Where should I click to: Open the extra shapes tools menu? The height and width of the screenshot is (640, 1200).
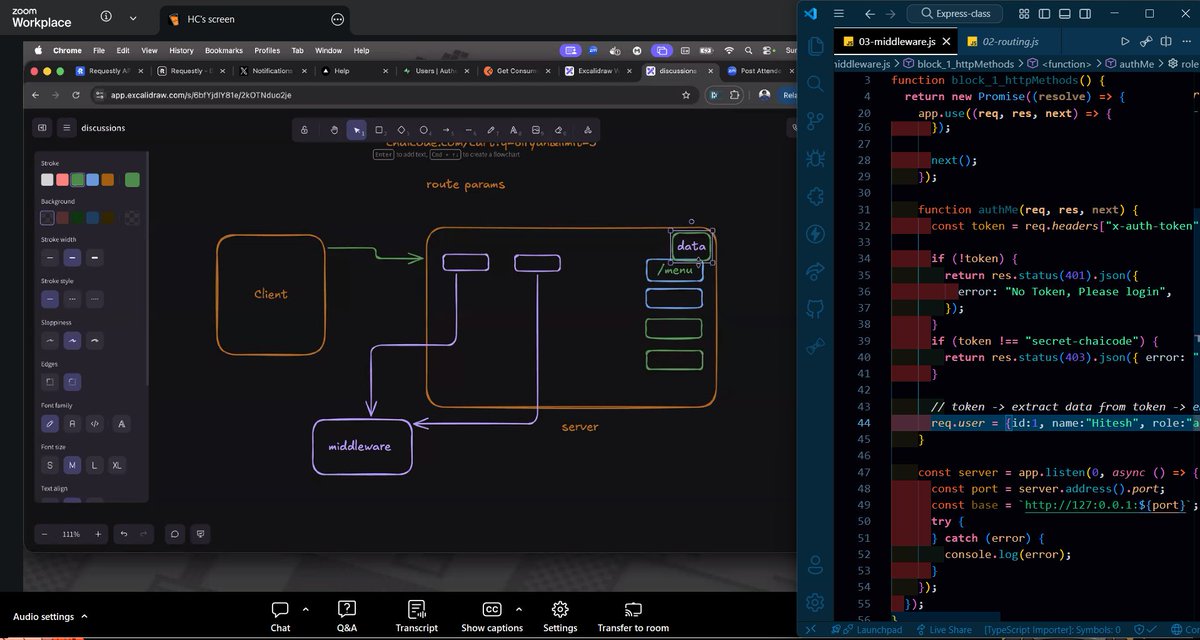click(586, 130)
